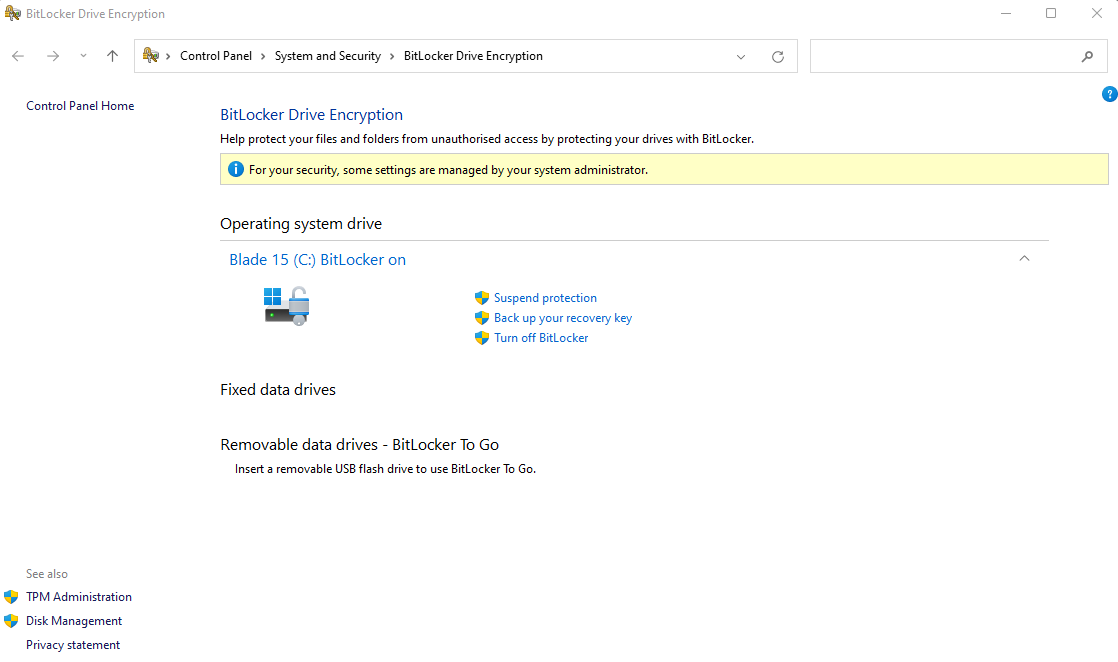Click Suspend protection for drive C:

(x=545, y=297)
